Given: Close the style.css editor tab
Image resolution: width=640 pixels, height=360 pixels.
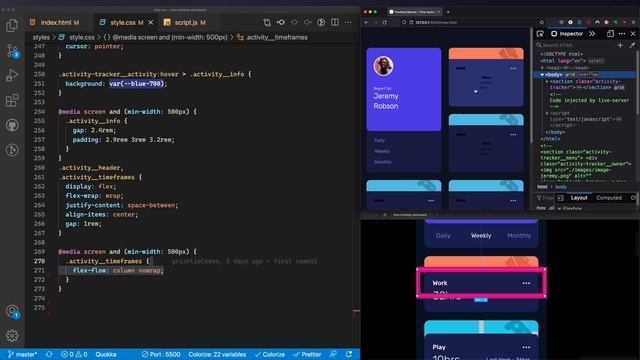Looking at the screenshot, I should click(x=151, y=22).
